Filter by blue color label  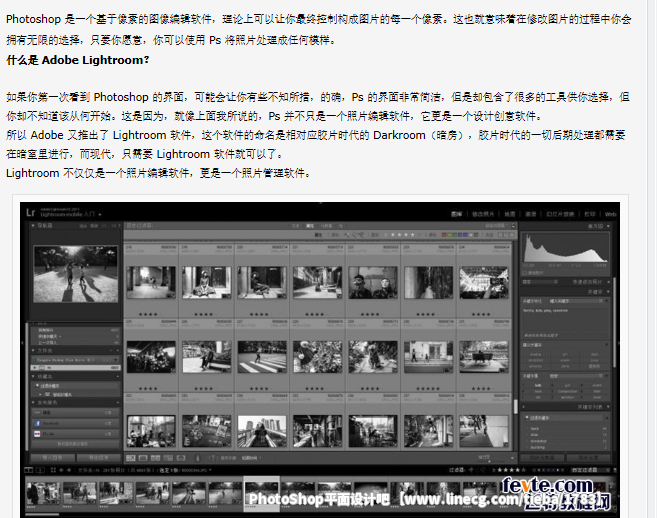460,235
